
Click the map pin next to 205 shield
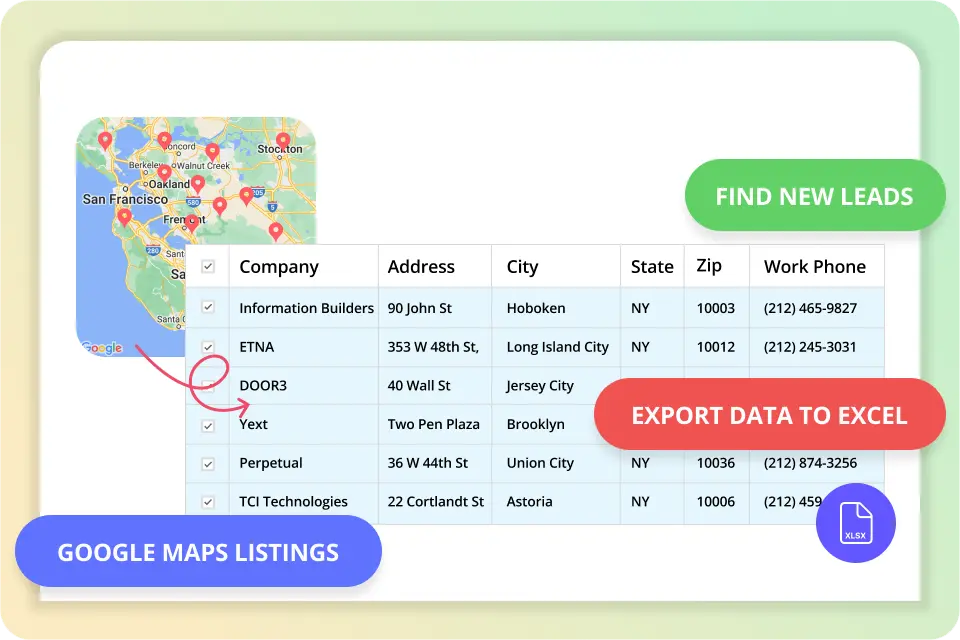coord(246,196)
